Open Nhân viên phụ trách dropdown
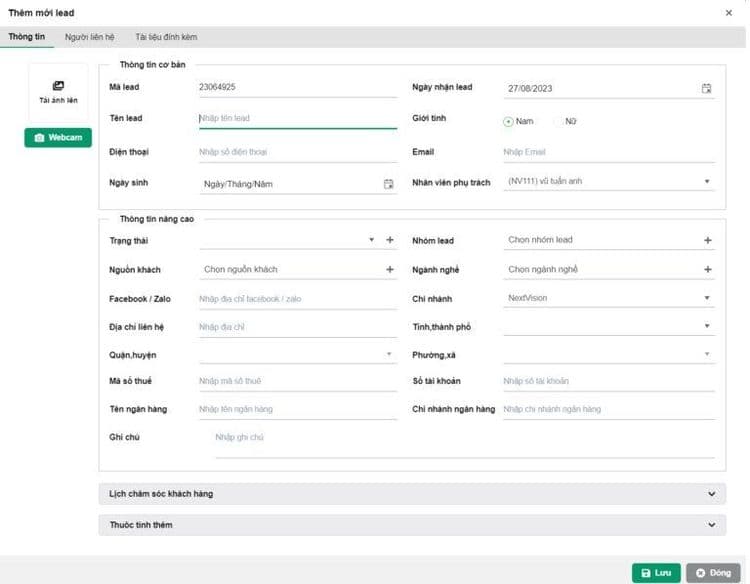The height and width of the screenshot is (584, 750). coord(707,182)
